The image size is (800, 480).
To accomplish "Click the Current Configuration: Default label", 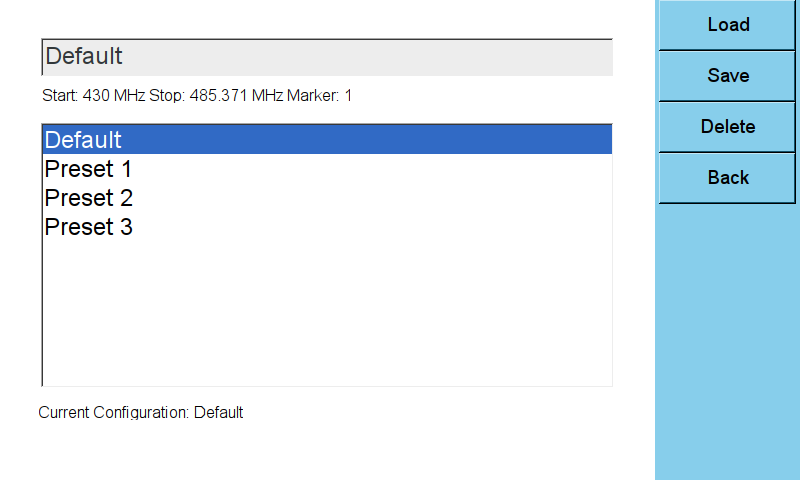I will click(140, 412).
